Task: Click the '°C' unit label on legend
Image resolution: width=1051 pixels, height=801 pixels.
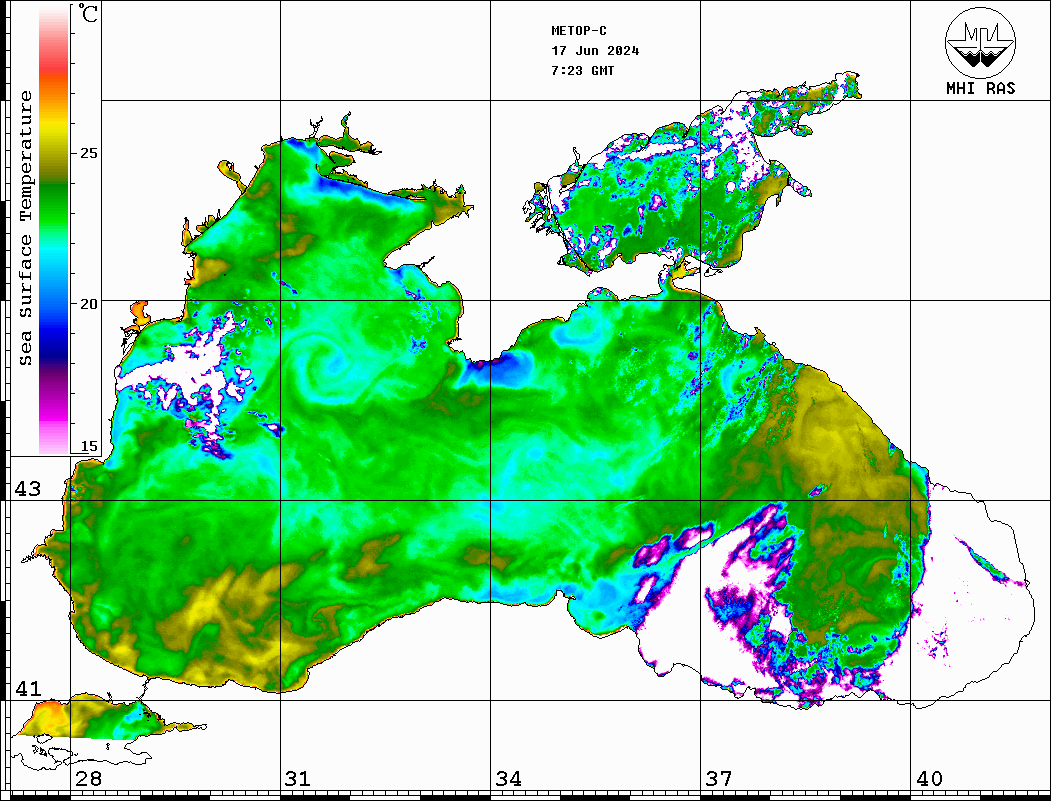Action: [x=88, y=13]
